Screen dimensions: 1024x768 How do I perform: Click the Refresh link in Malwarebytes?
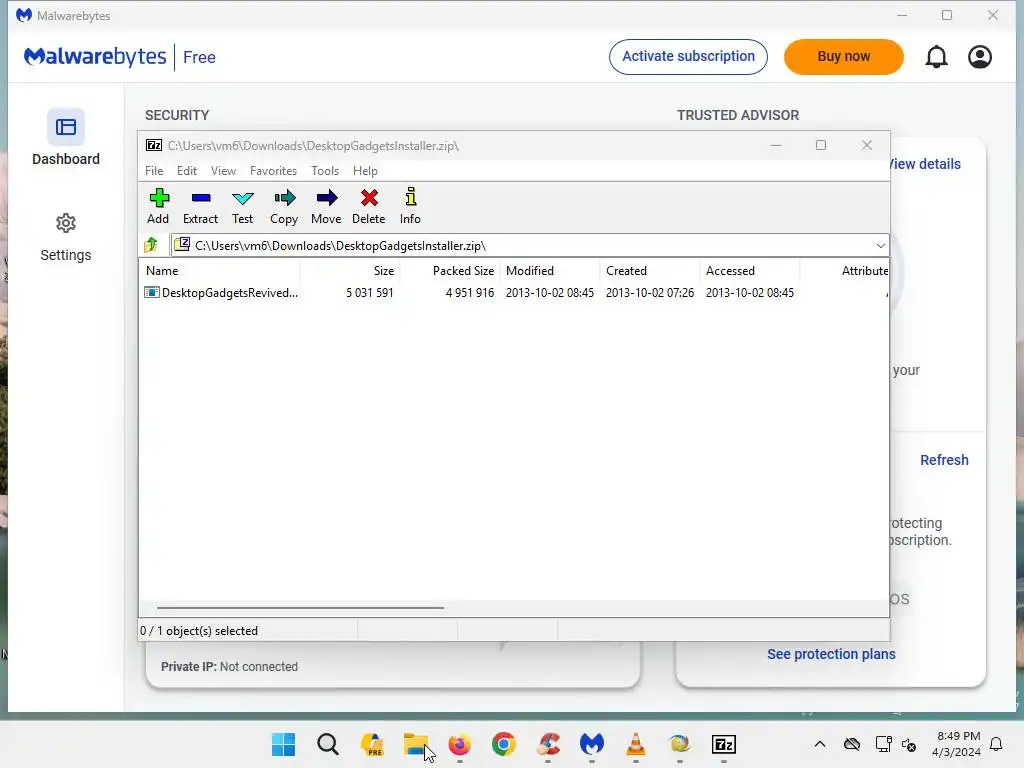coord(944,460)
